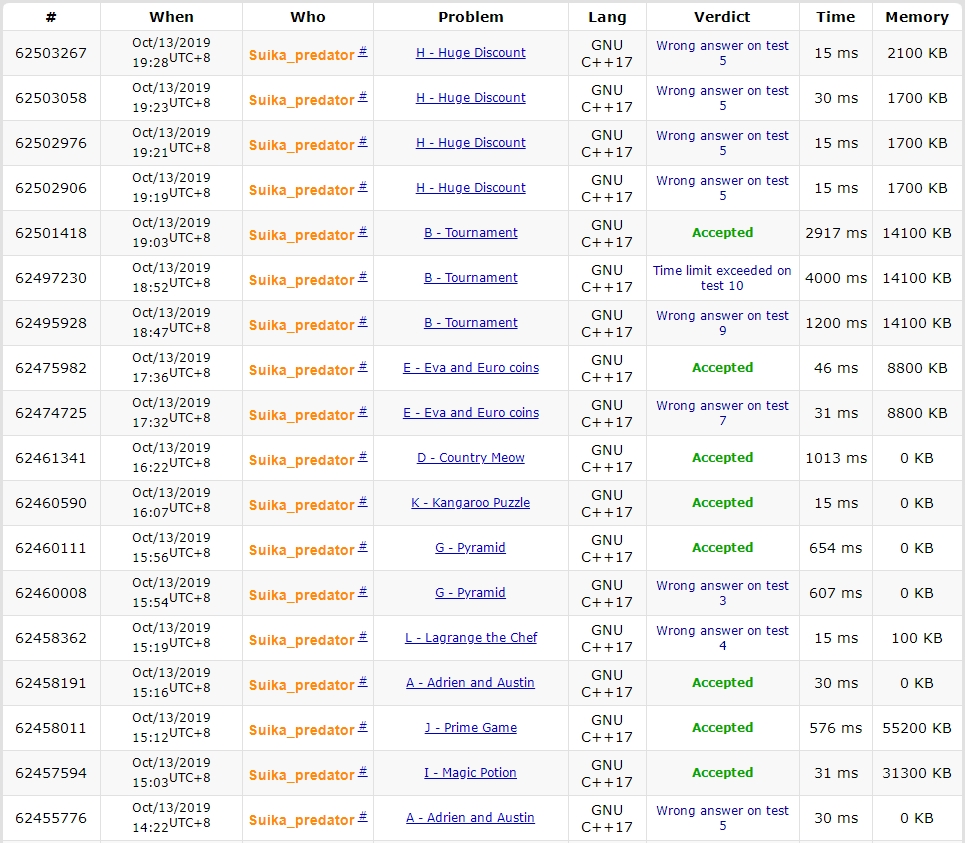Open submission ID 62455776
The width and height of the screenshot is (974, 843).
coord(51,818)
